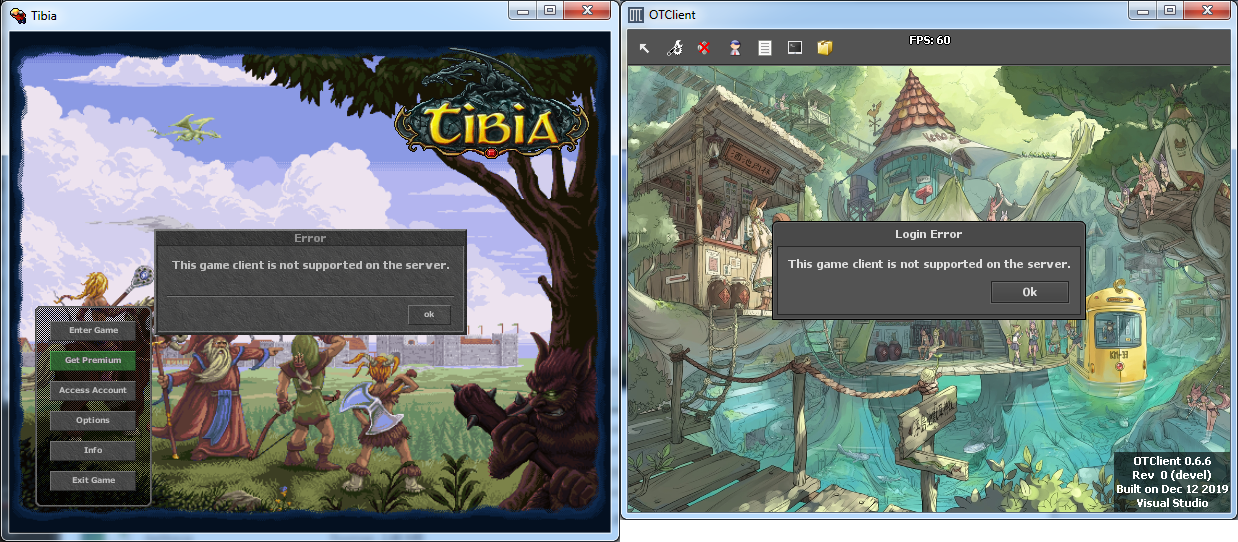Click Ok in OTClient Login Error dialog
Image resolution: width=1238 pixels, height=542 pixels.
1030,292
